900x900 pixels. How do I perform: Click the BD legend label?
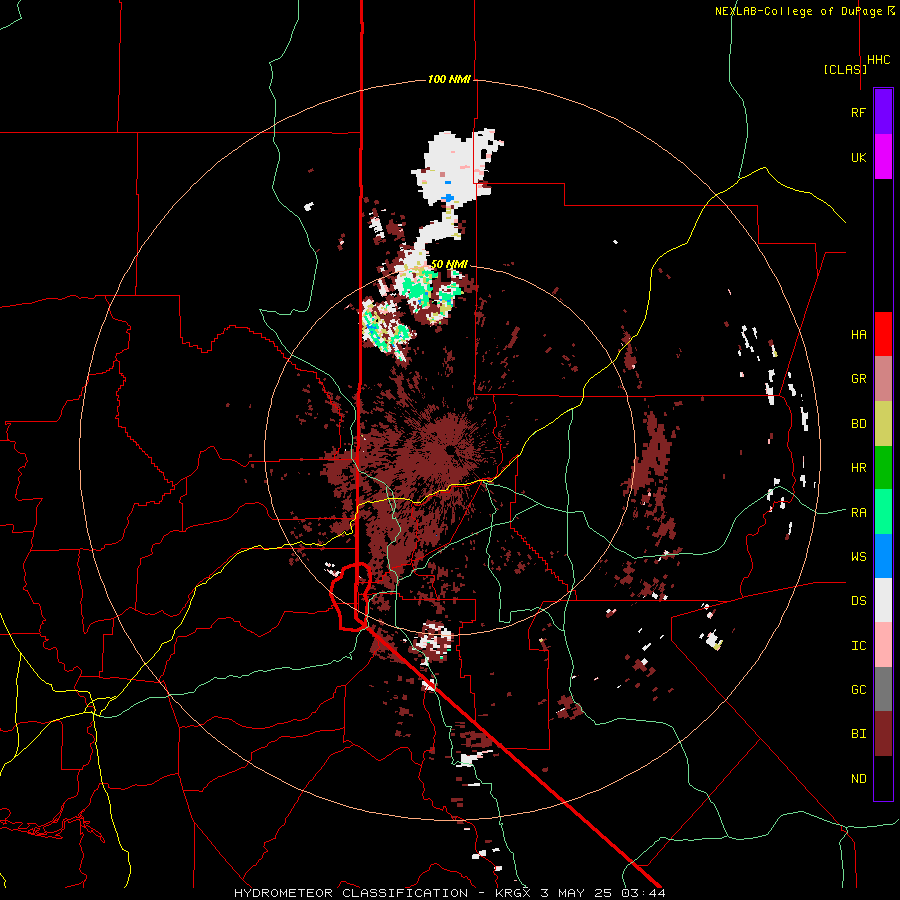click(858, 424)
